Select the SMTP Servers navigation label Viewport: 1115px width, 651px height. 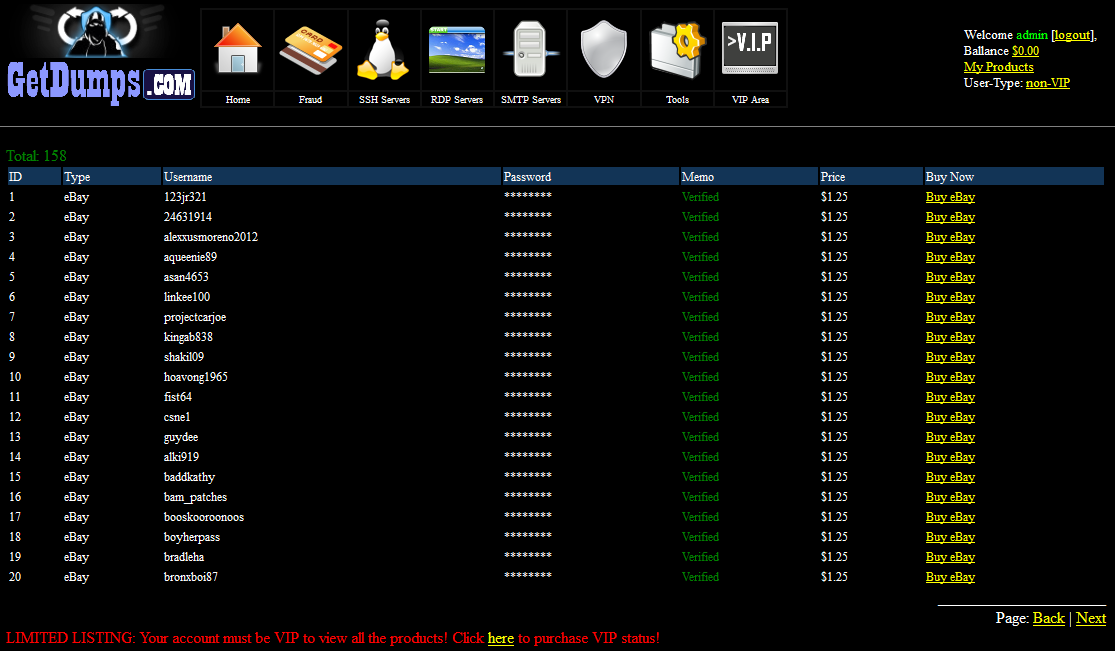[530, 100]
